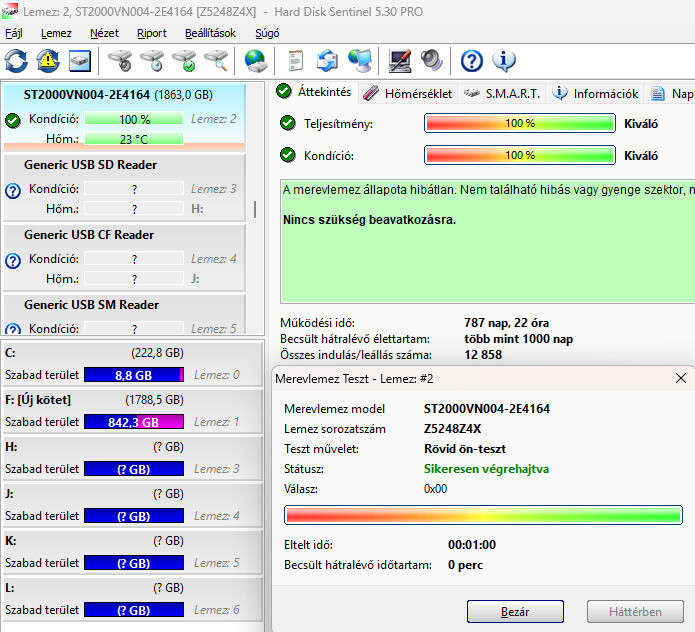Click the disk with green checkmark icon
The width and height of the screenshot is (695, 632).
184,61
